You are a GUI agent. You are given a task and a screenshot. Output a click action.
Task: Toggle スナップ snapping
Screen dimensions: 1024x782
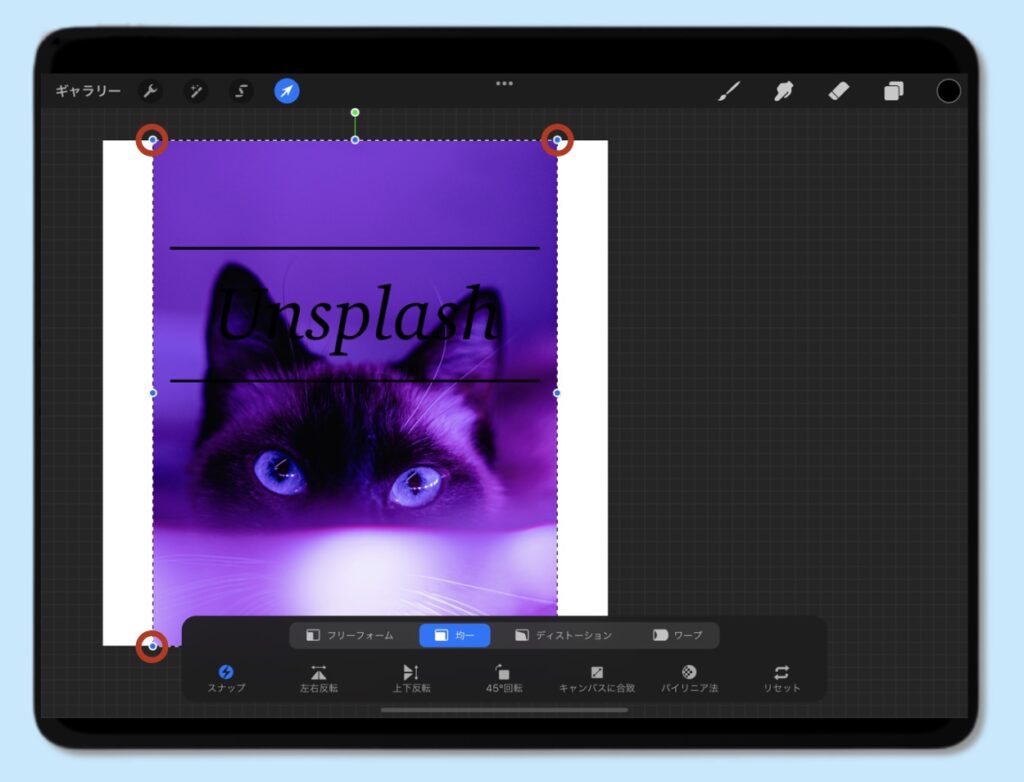pyautogui.click(x=226, y=678)
